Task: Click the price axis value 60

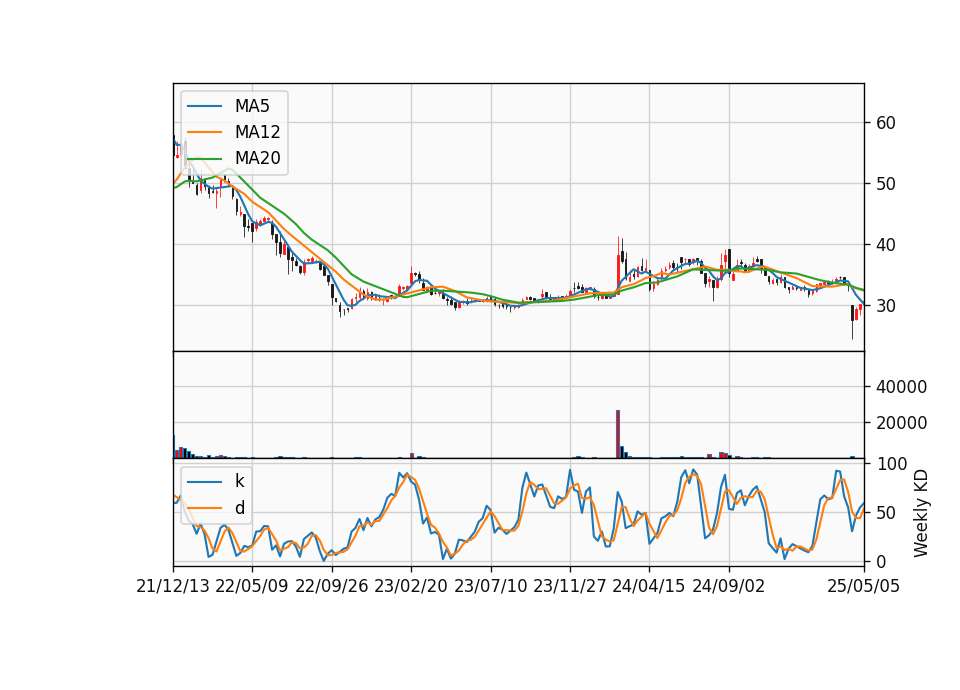Action: point(886,123)
